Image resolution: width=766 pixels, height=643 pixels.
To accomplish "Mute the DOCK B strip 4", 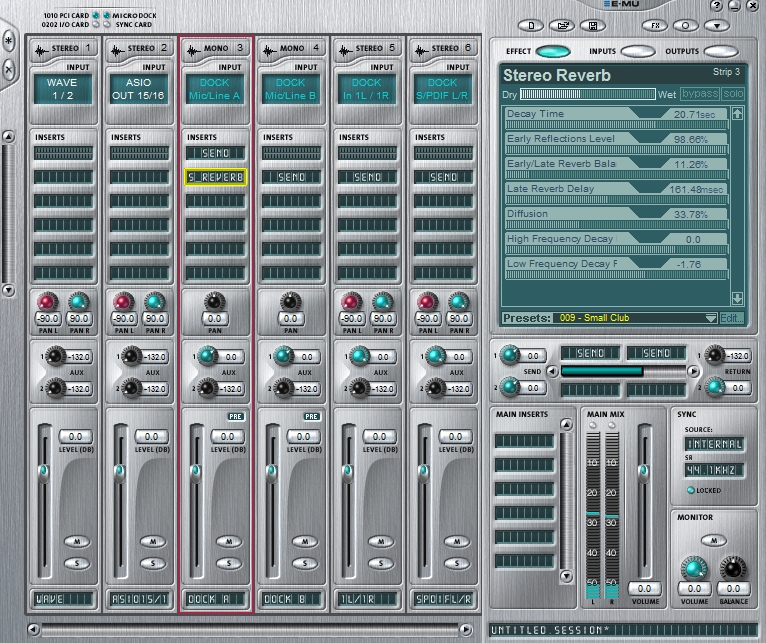I will [305, 541].
